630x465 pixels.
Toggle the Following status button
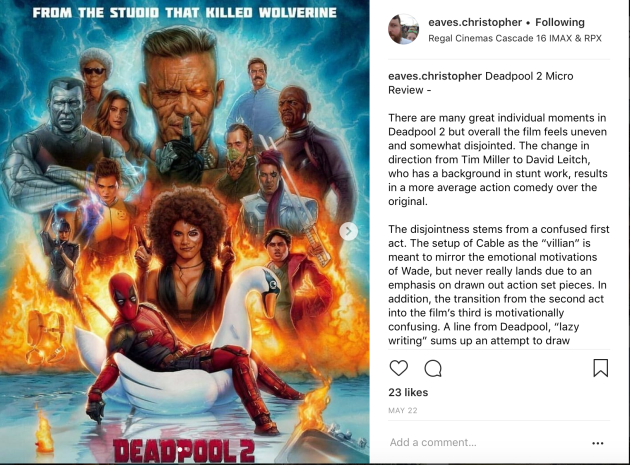(560, 22)
